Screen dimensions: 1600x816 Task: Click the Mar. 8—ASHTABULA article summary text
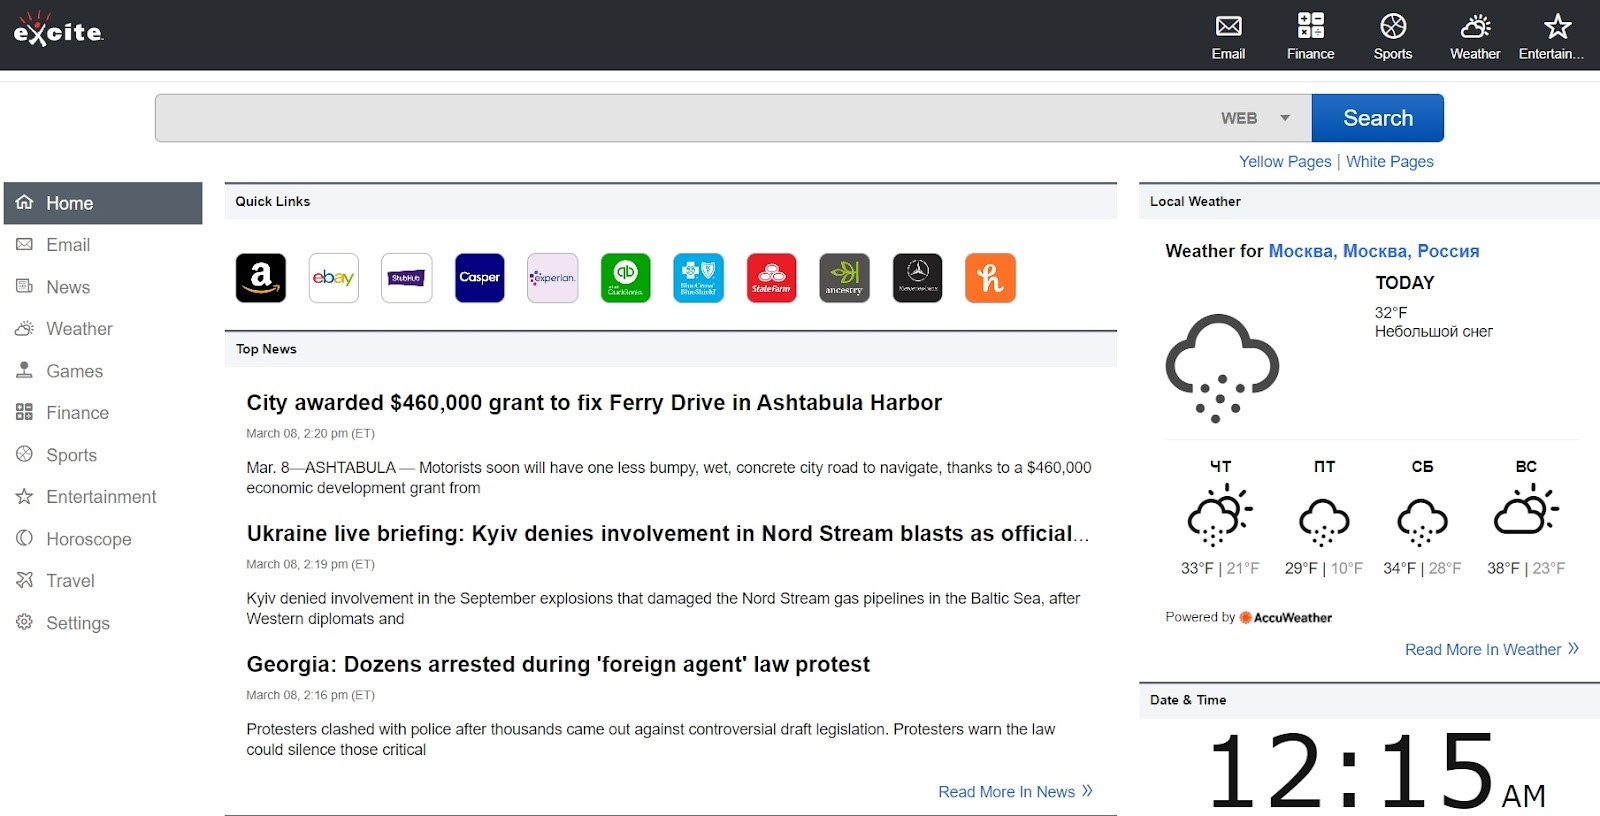pos(668,478)
